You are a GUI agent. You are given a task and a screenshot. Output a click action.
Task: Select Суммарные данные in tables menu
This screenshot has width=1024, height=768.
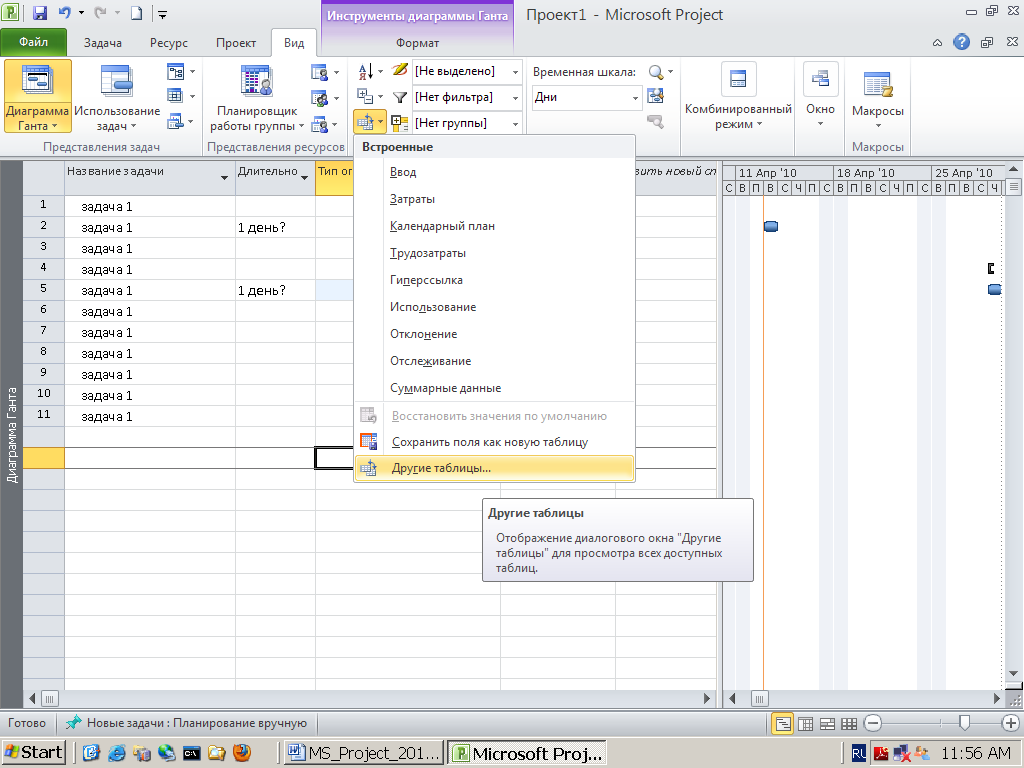pyautogui.click(x=494, y=388)
